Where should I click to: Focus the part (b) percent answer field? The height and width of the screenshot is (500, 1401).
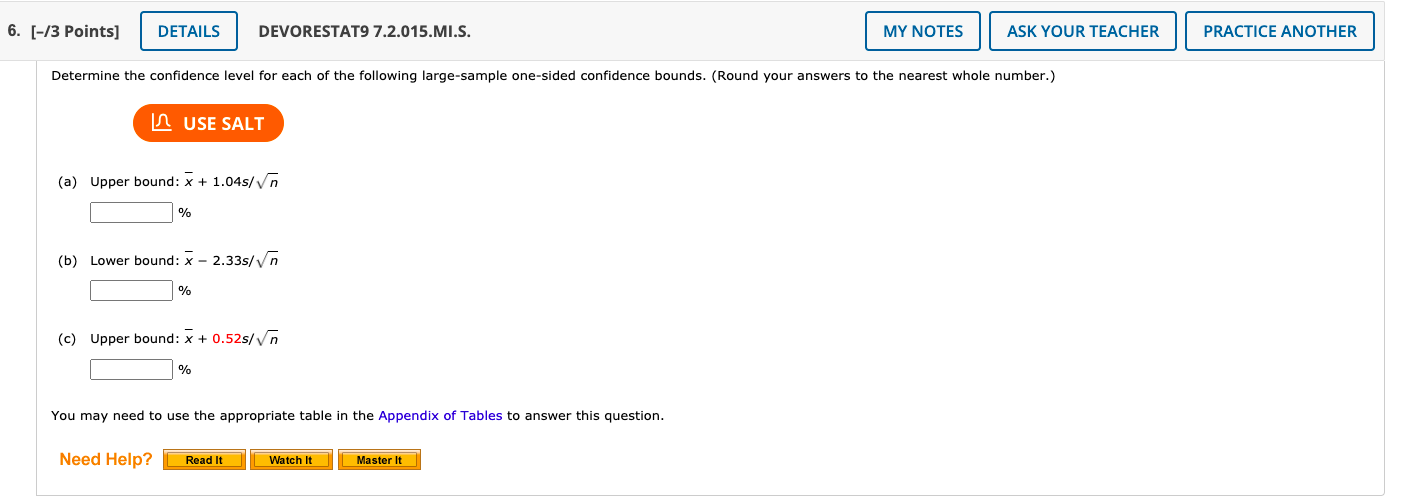point(132,290)
